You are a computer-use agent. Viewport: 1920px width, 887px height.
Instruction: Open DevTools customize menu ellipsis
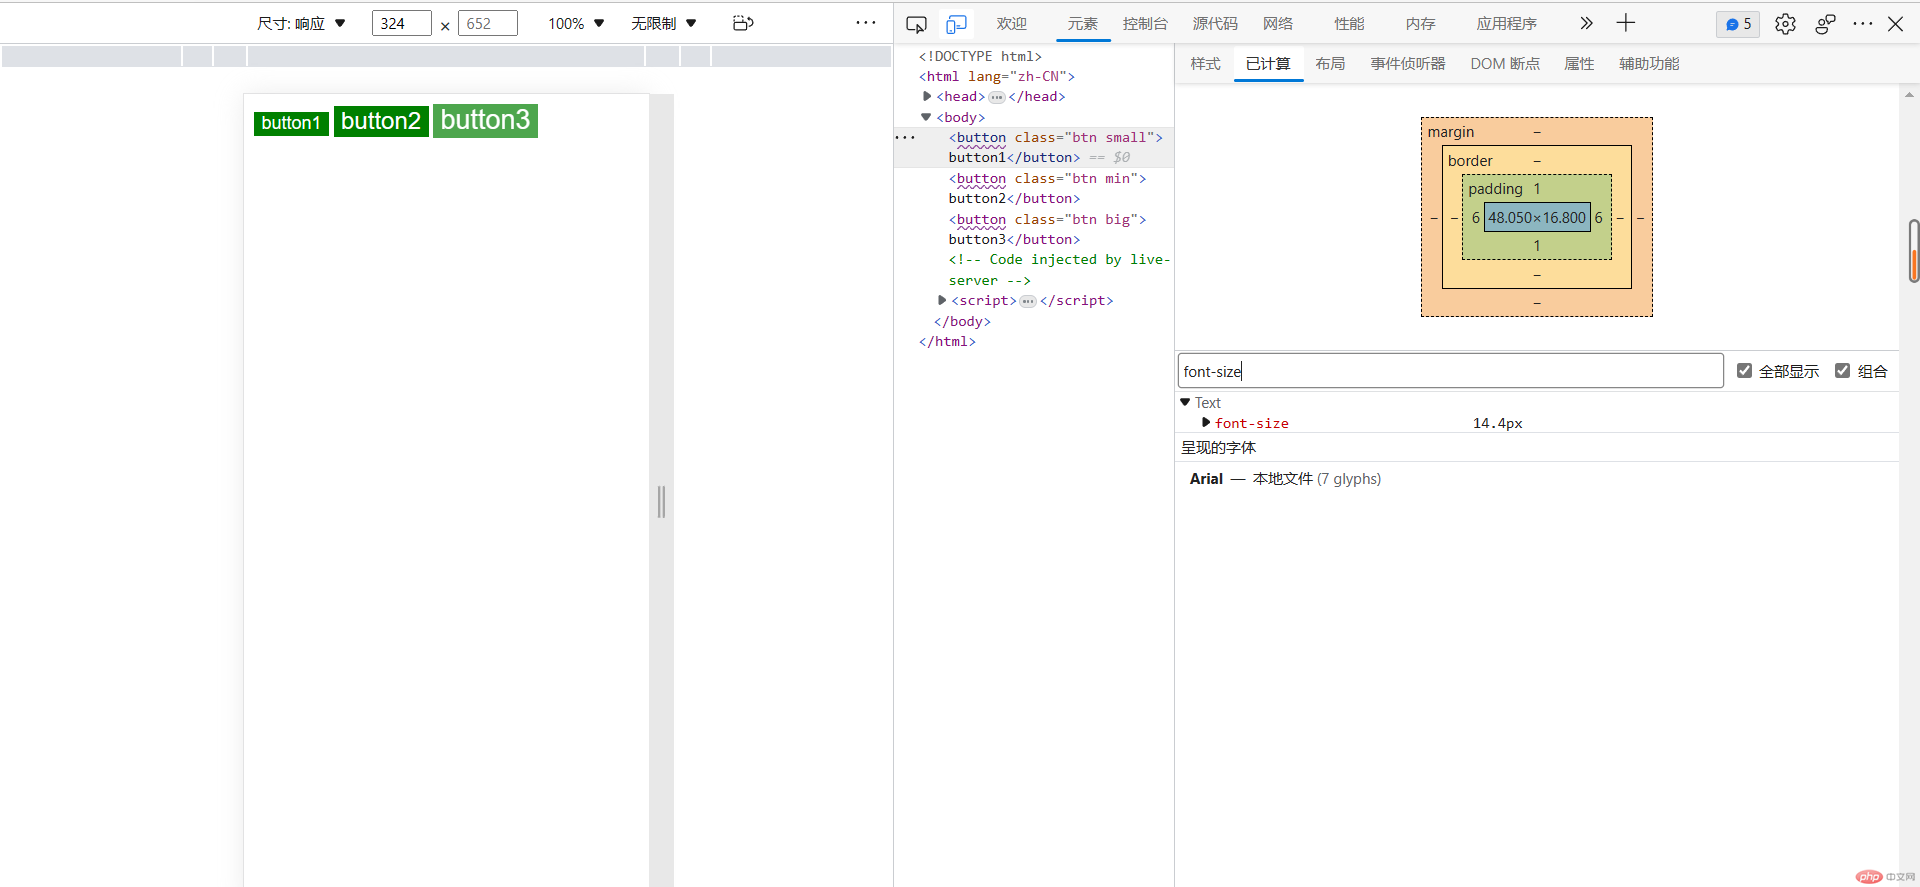coord(1862,24)
